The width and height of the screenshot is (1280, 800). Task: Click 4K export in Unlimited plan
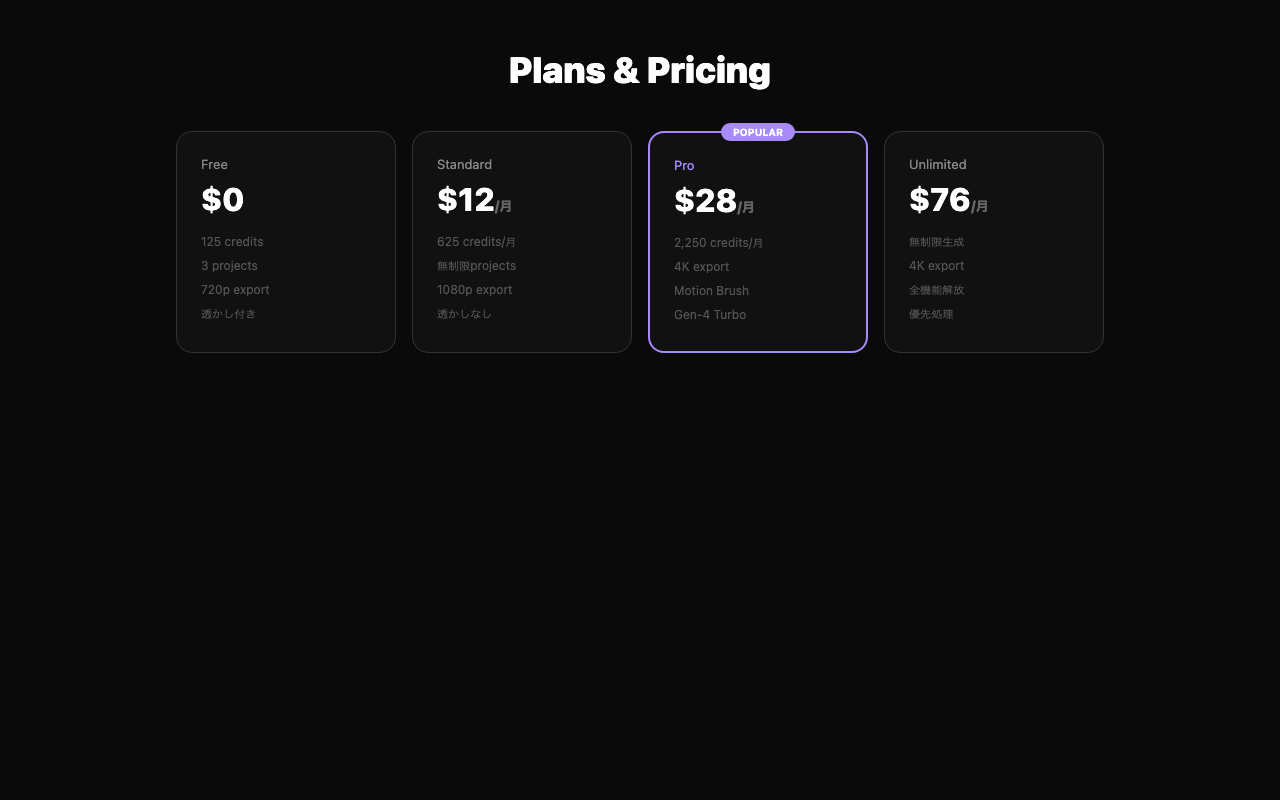(x=936, y=266)
